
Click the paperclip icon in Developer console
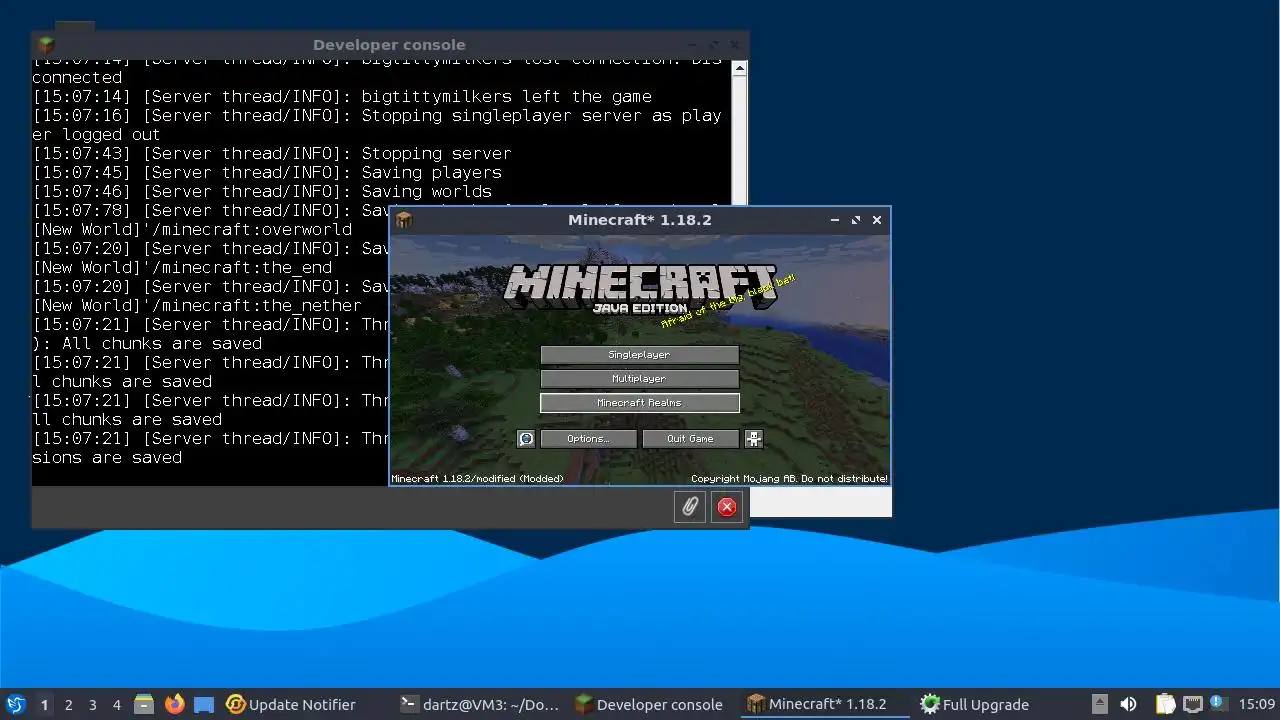pos(690,507)
